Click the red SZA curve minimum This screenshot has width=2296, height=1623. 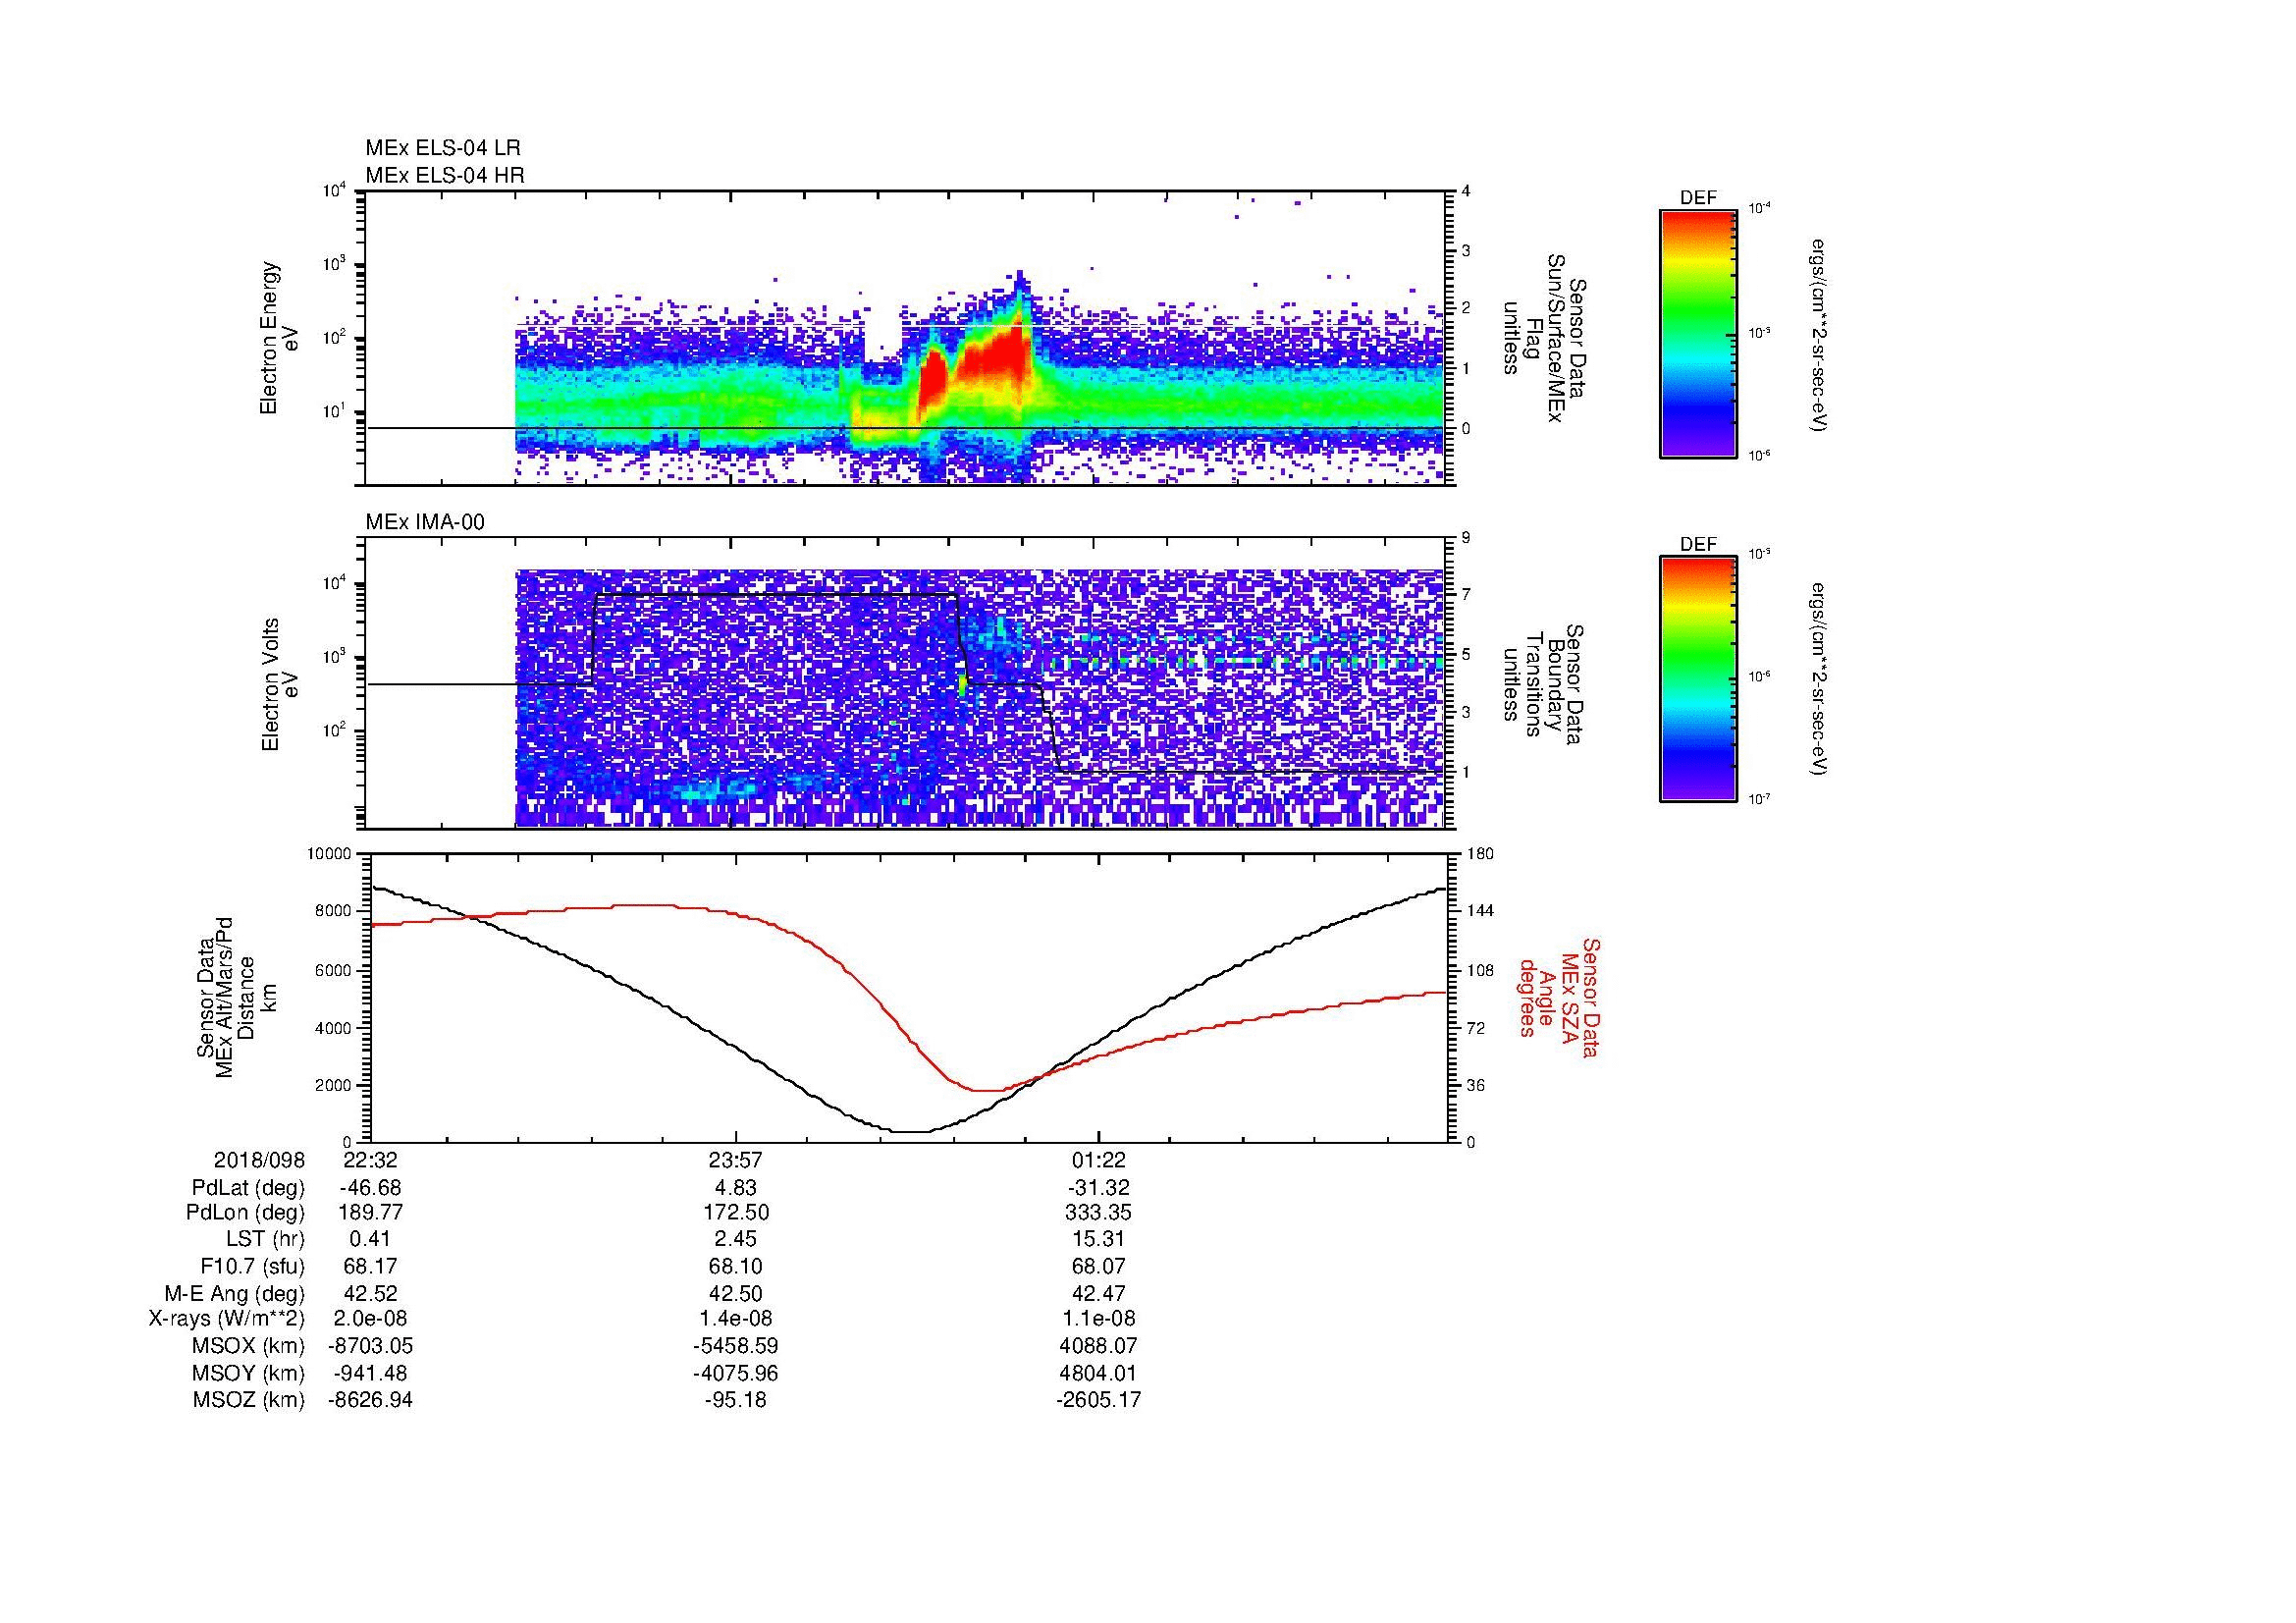tap(985, 1090)
